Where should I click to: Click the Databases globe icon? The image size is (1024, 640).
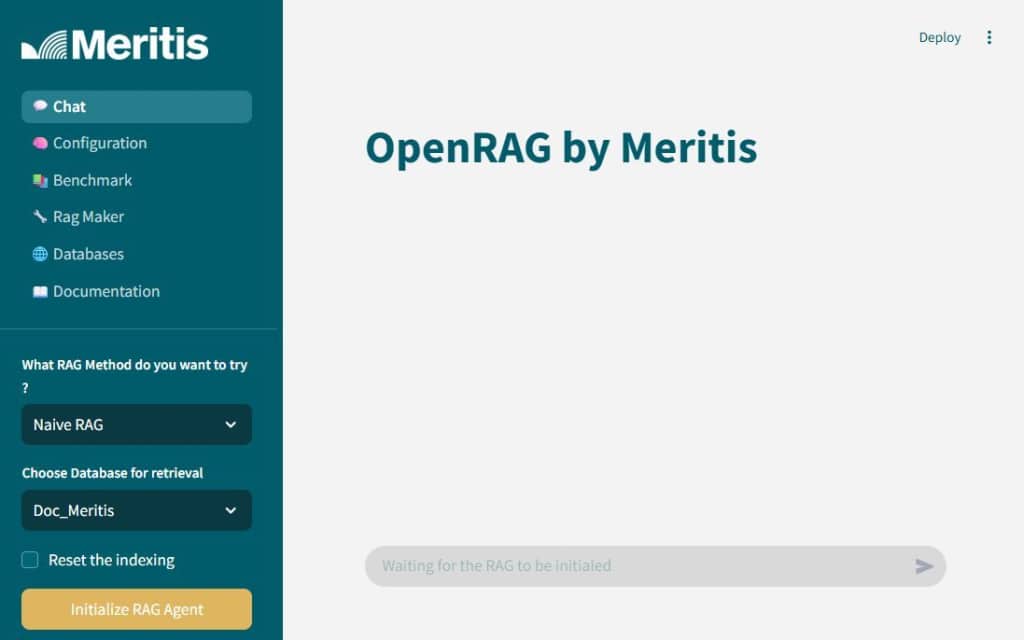pyautogui.click(x=40, y=254)
